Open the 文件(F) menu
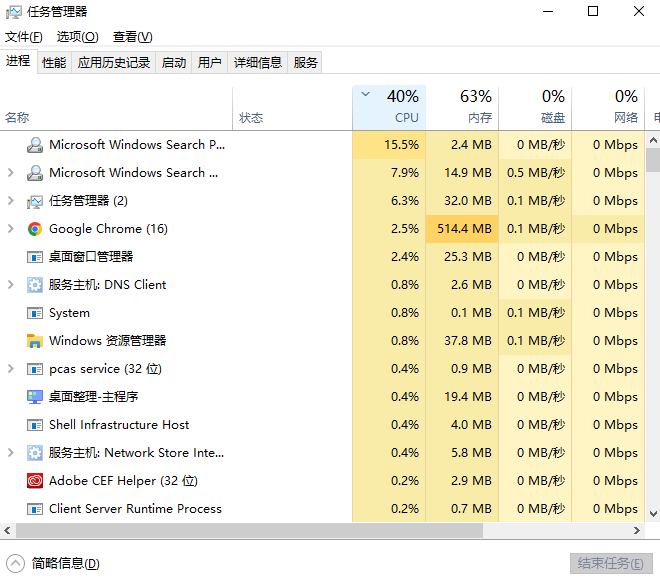Image resolution: width=660 pixels, height=587 pixels. (24, 37)
